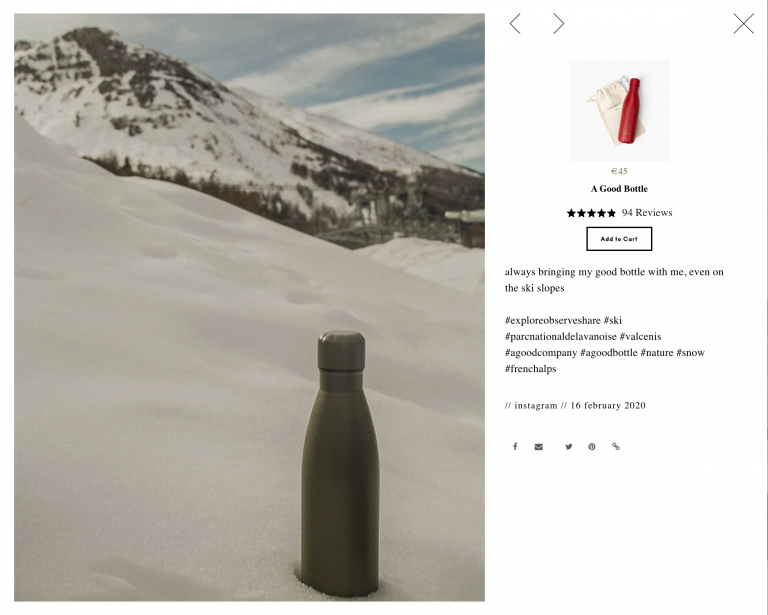768x615 pixels.
Task: Follow the #agoodbottle hashtag
Action: click(609, 353)
